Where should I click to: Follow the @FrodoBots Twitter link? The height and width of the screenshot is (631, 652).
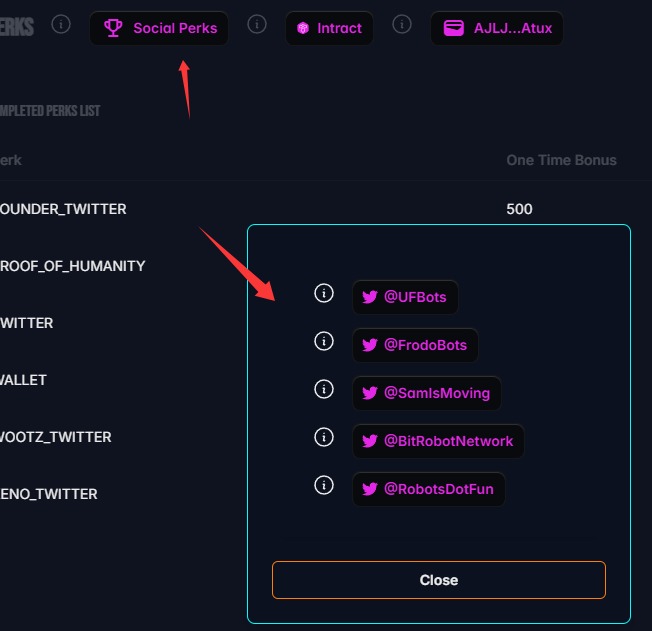click(x=415, y=345)
